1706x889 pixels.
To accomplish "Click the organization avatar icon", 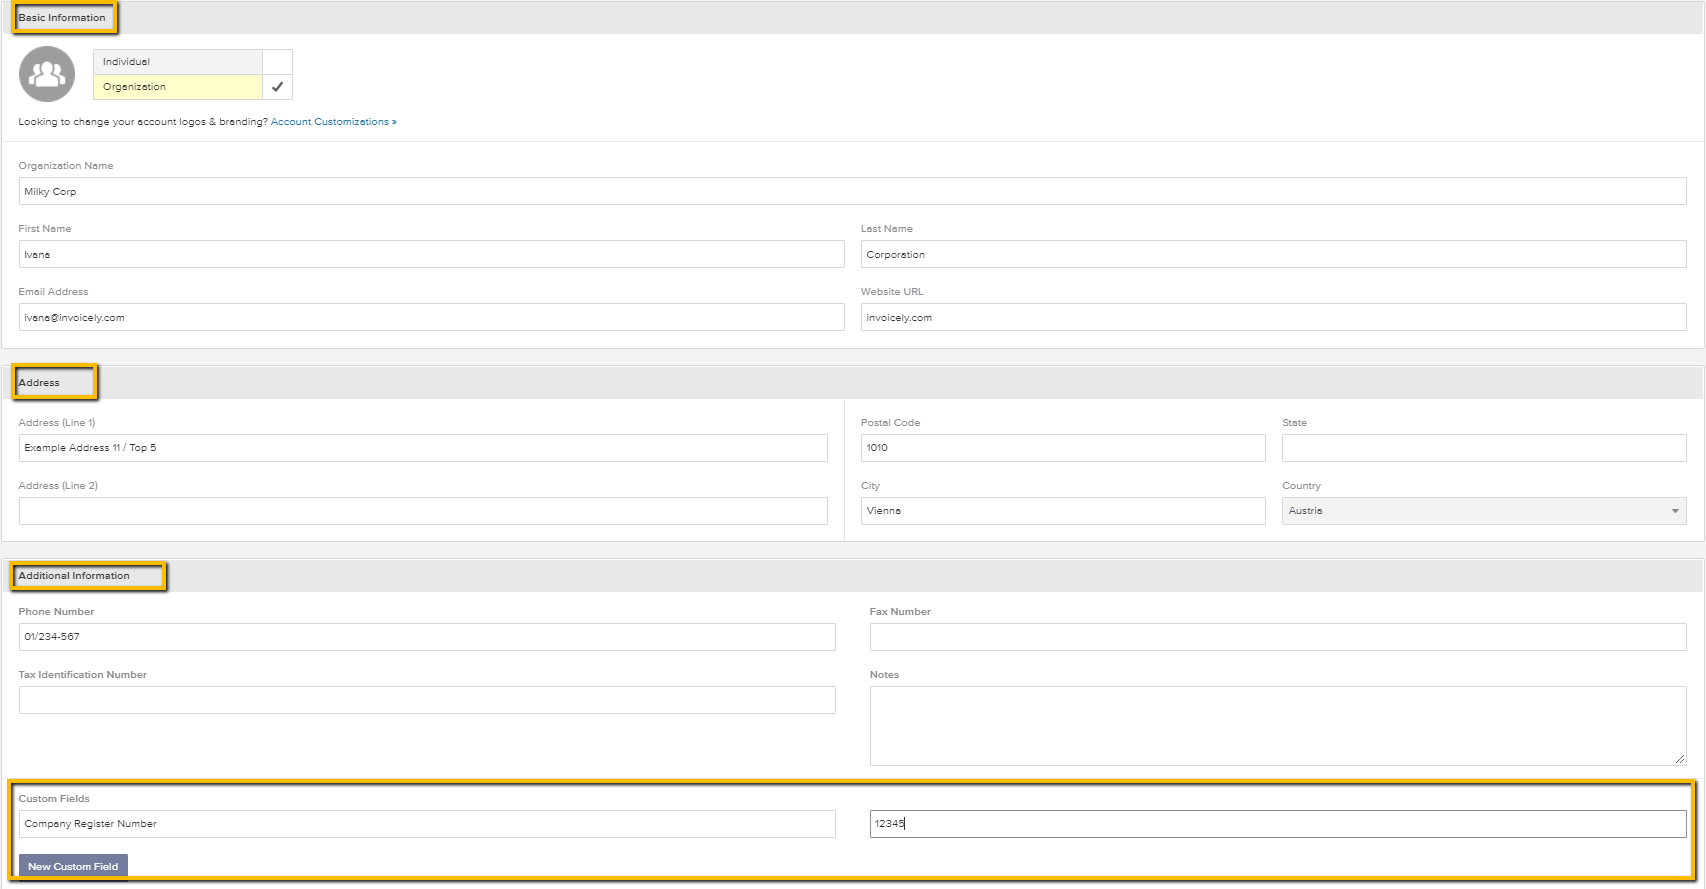I will 47,74.
